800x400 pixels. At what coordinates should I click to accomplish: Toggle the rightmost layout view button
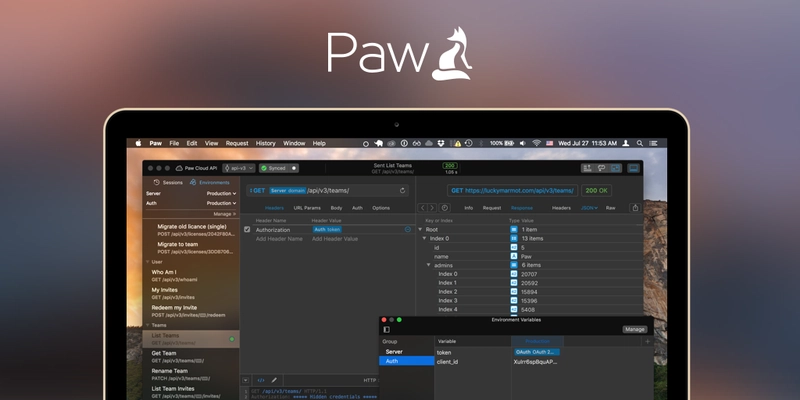pos(634,168)
